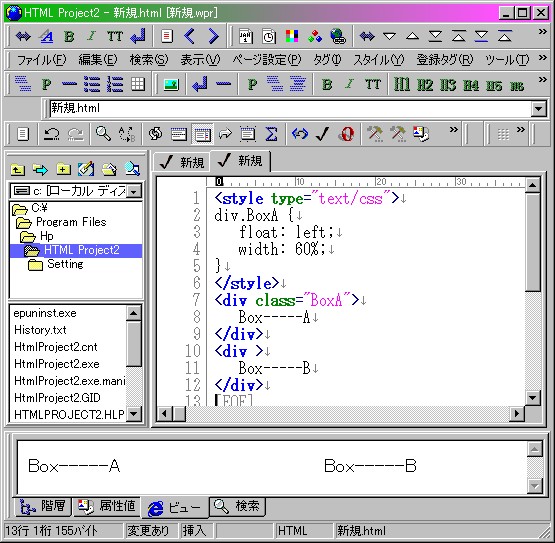Open the 表示(V) menu
The image size is (555, 543).
[x=200, y=60]
